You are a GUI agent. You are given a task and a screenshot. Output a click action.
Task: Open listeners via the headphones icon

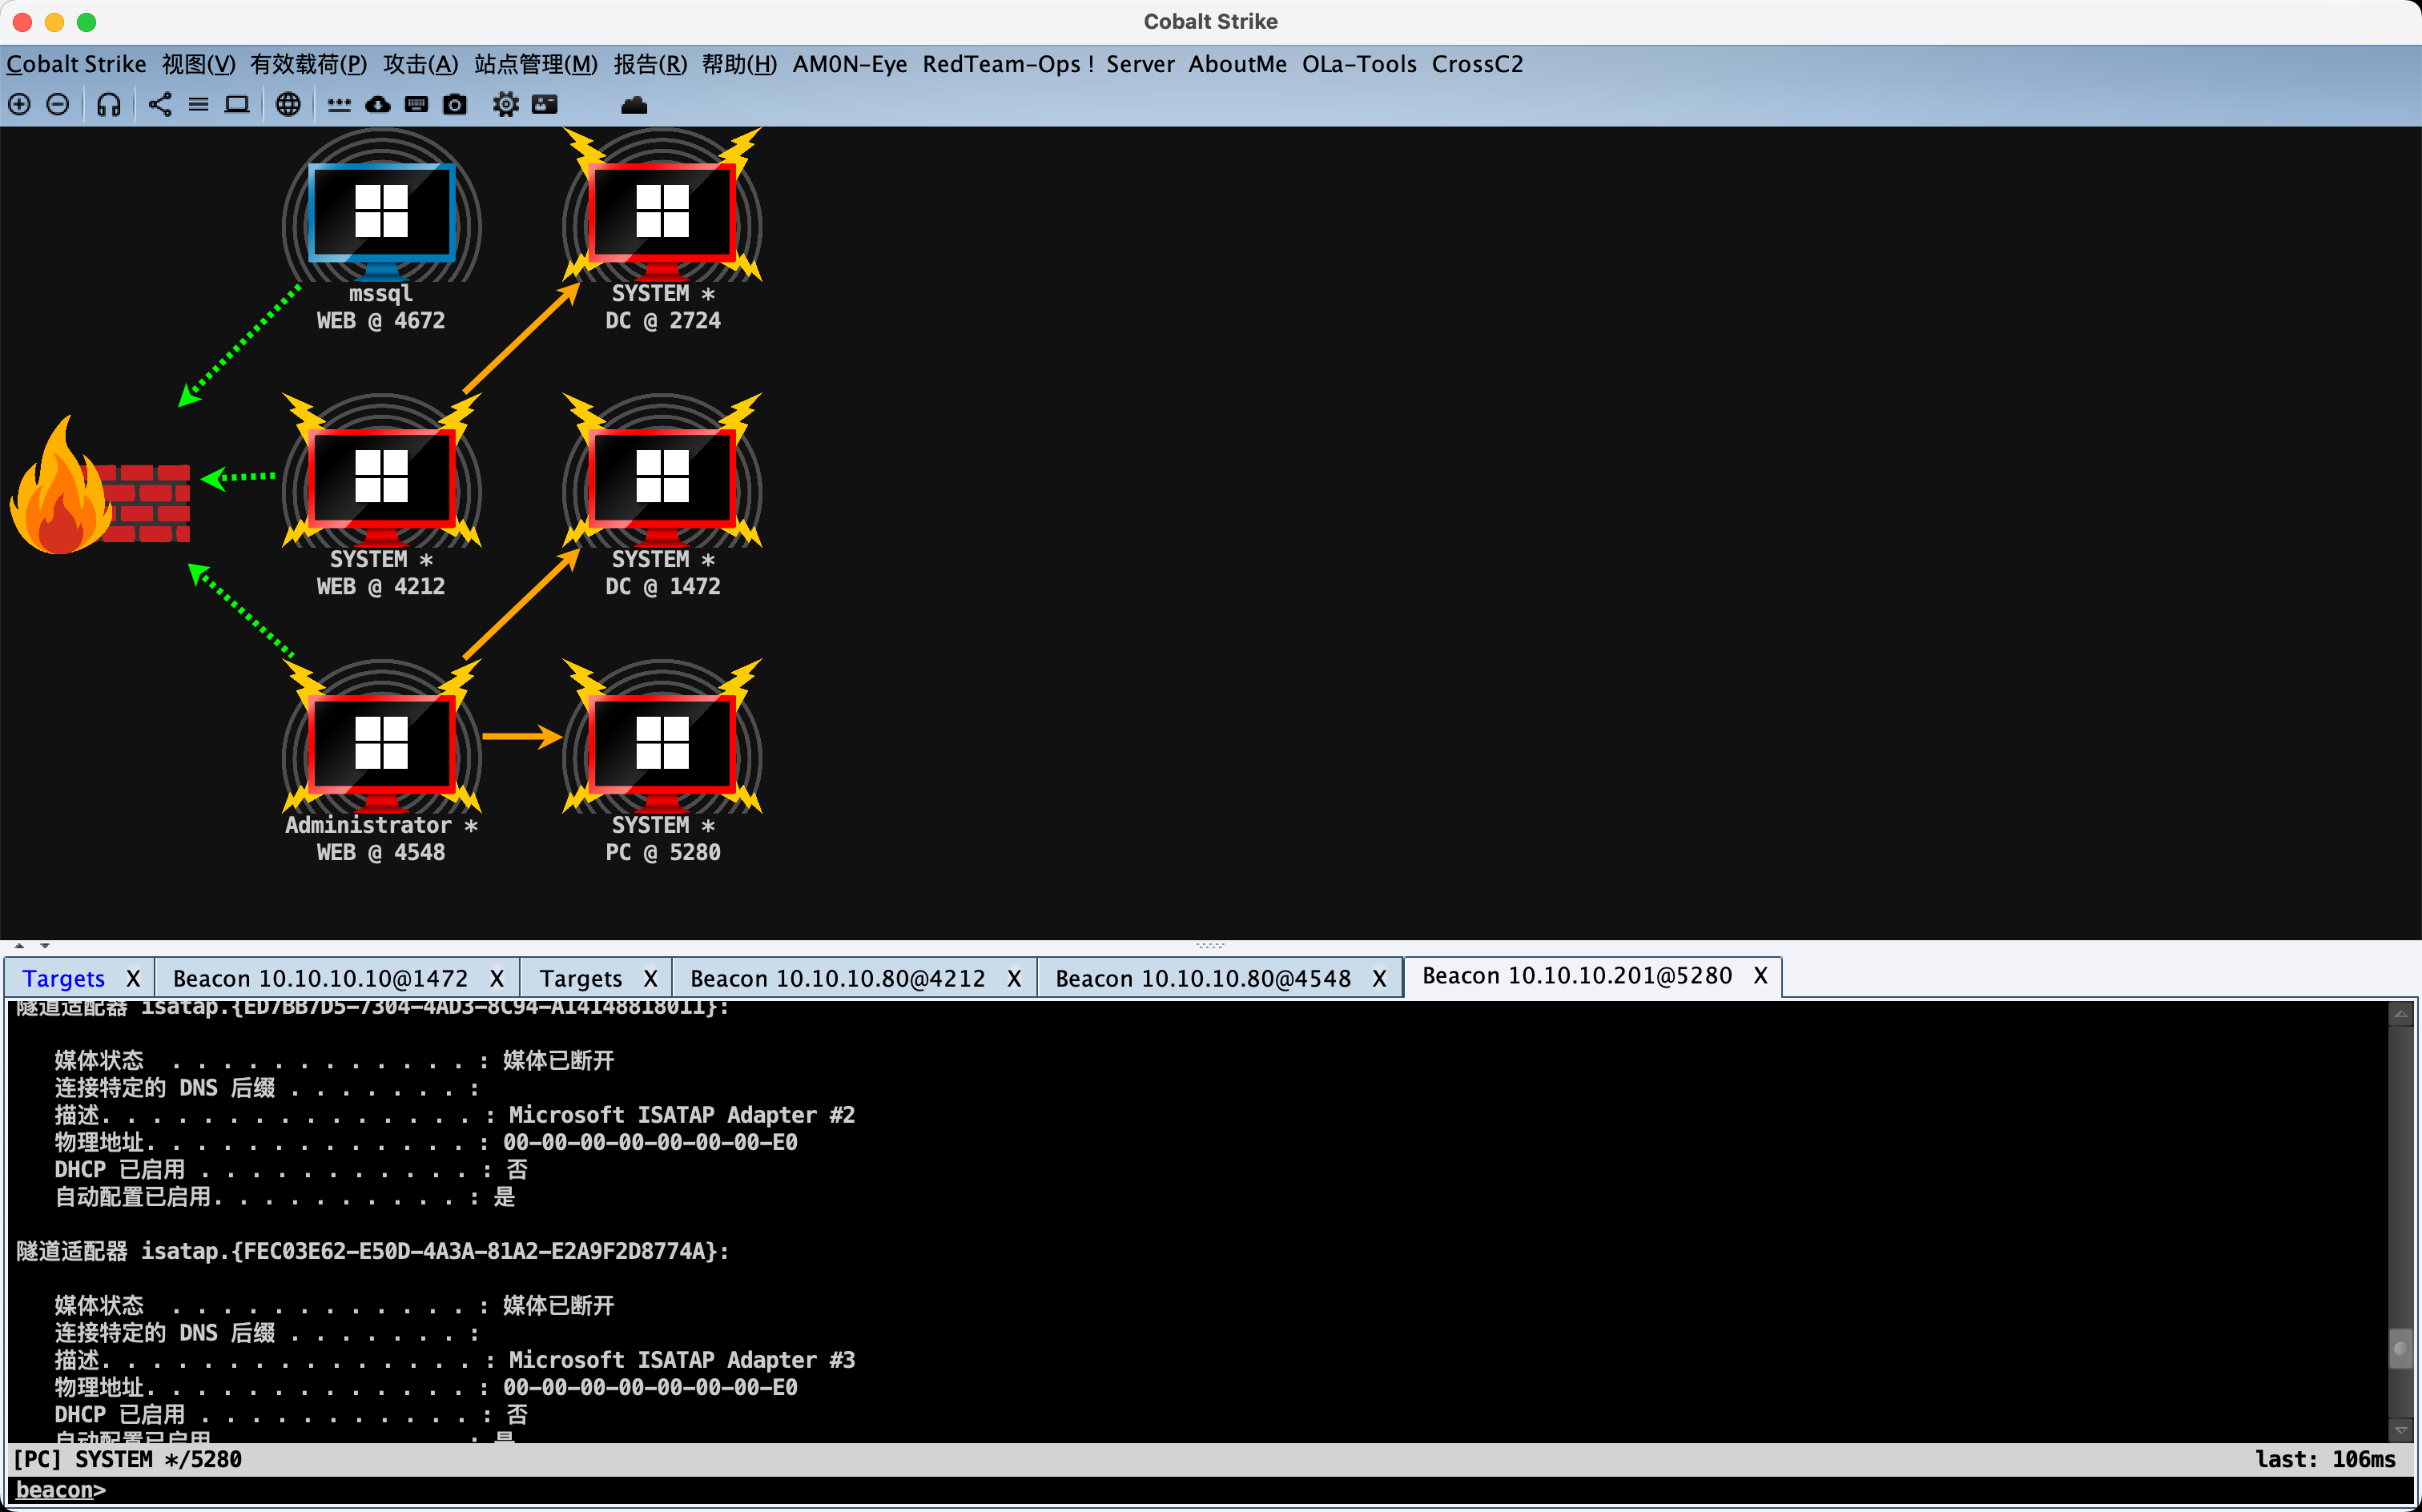point(109,104)
